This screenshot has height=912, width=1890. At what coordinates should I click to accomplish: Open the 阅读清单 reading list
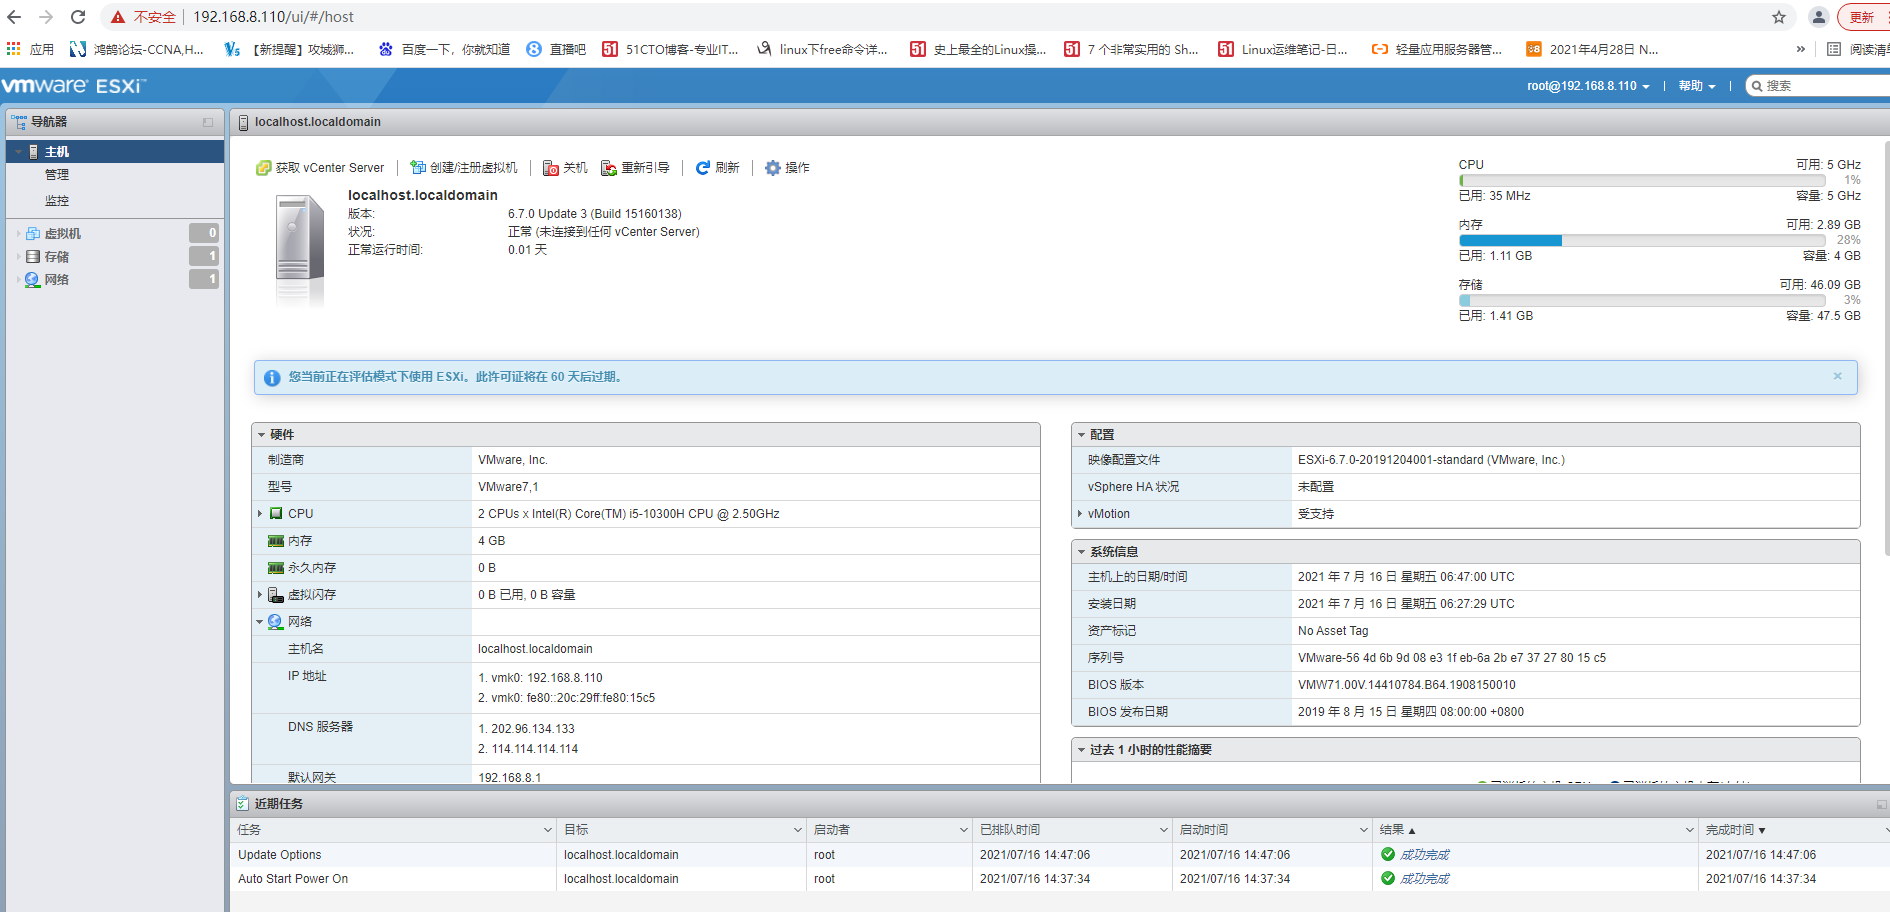[x=1858, y=49]
